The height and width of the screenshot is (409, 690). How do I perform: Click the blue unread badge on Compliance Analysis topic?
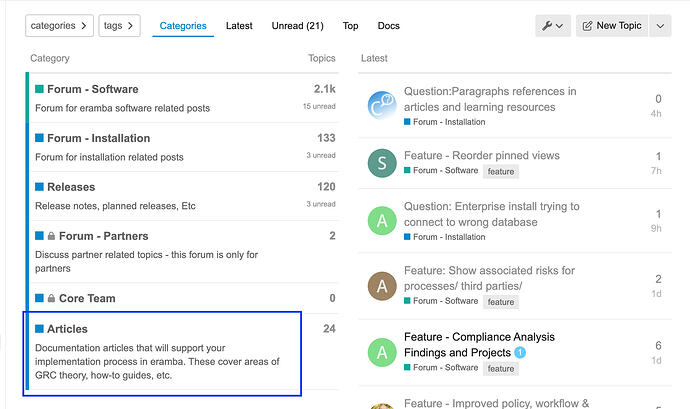click(x=520, y=353)
